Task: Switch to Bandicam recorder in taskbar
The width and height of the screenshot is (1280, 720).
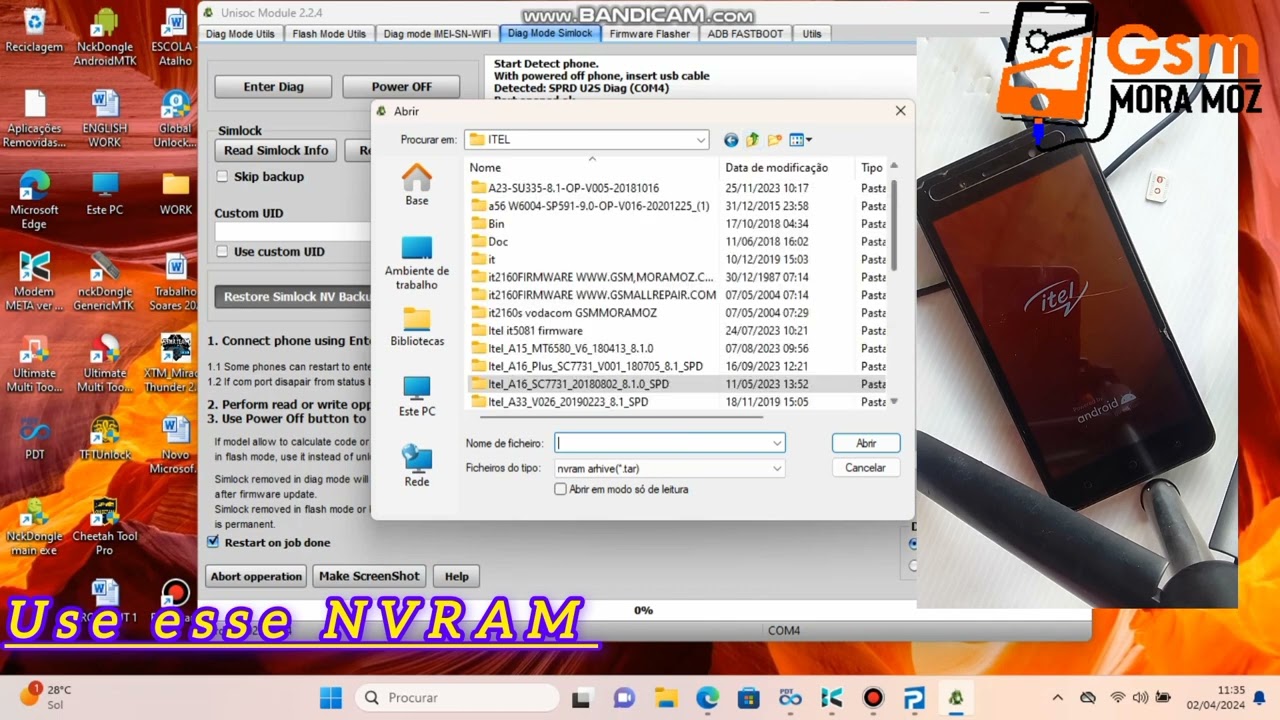Action: click(x=873, y=697)
